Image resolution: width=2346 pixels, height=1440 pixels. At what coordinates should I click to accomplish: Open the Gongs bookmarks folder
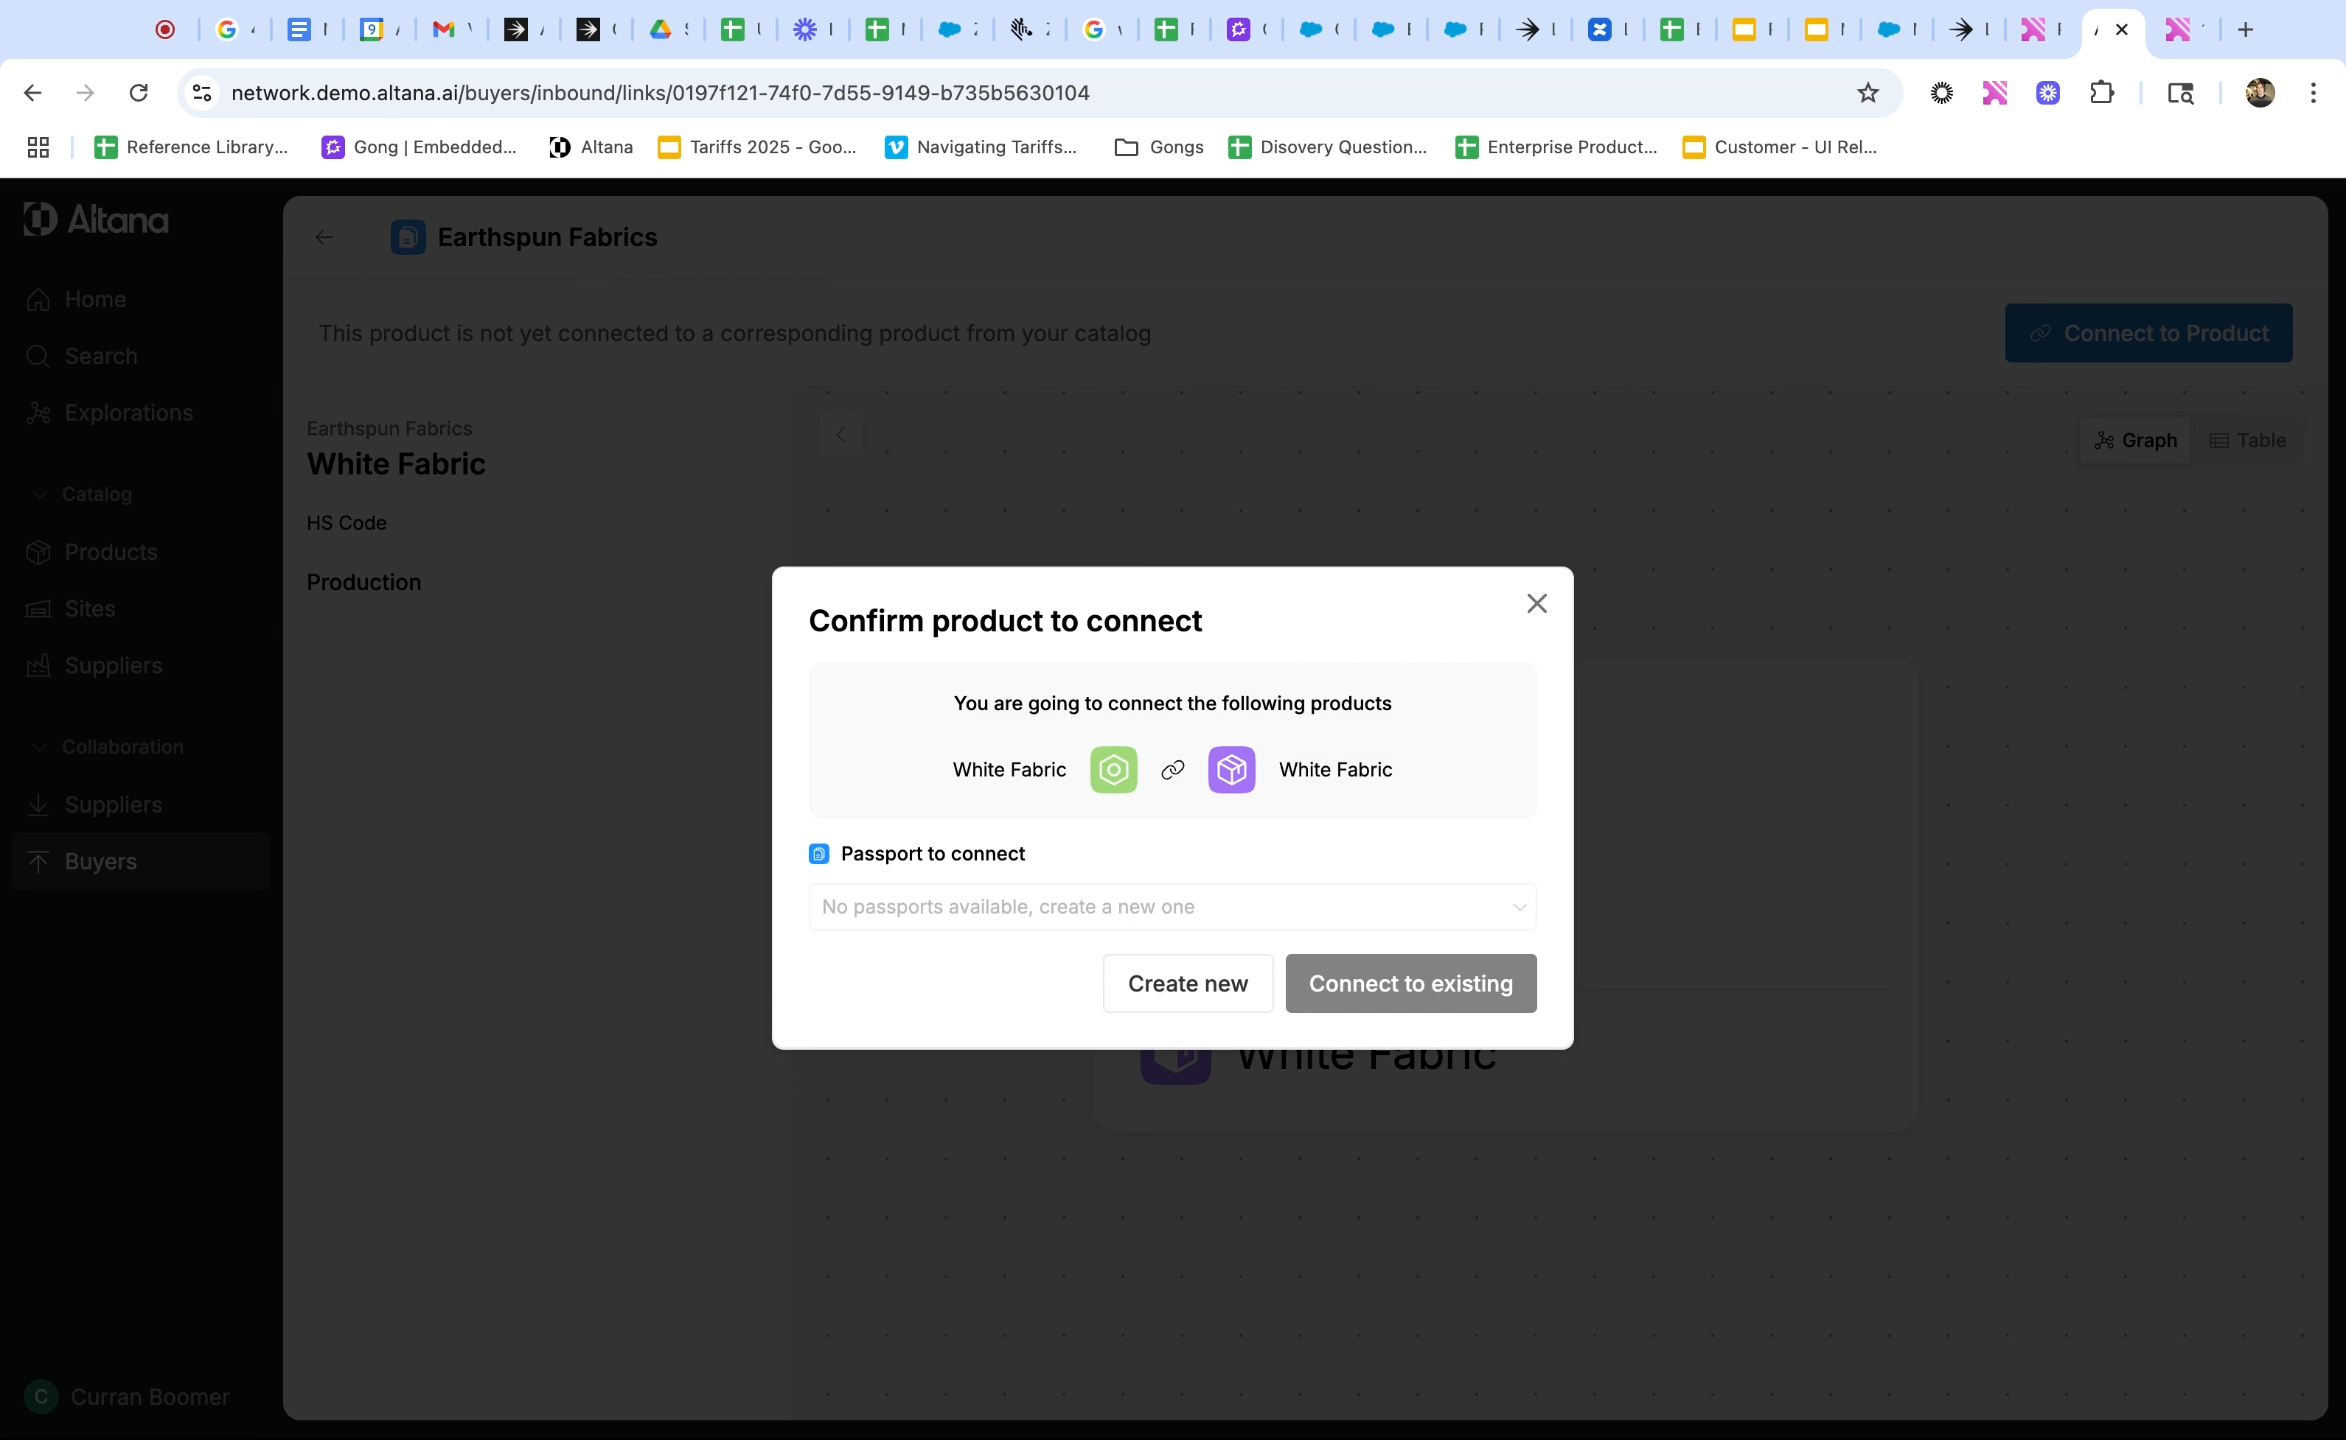click(1159, 147)
